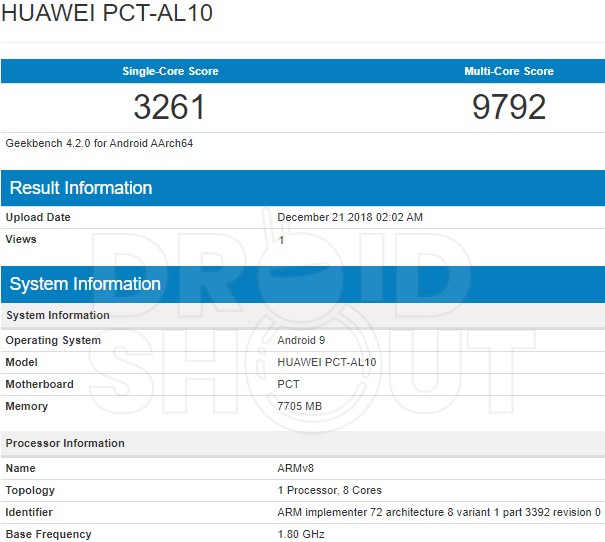This screenshot has height=542, width=605.
Task: Select the 7705 MB memory value
Action: (x=299, y=406)
